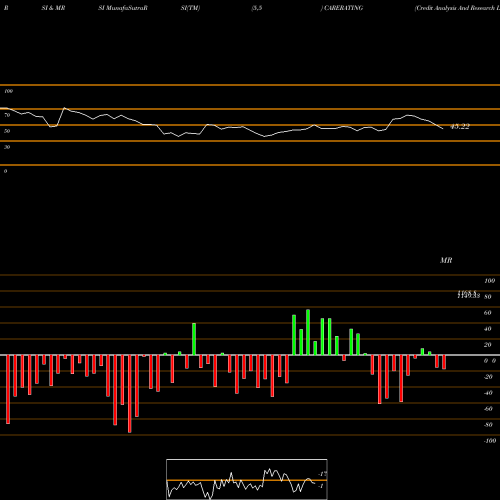
Task: Click the -80 label on MR axis
Action: [x=488, y=425]
